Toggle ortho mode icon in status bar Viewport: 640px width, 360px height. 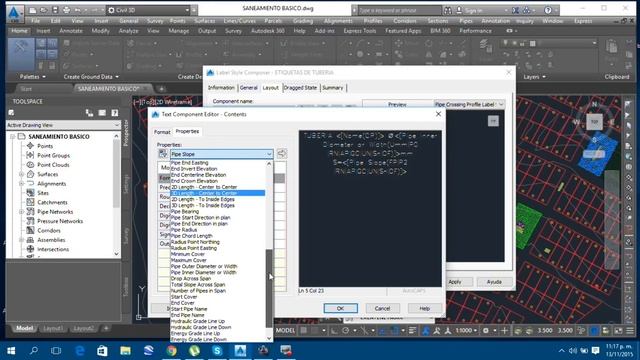(x=334, y=331)
